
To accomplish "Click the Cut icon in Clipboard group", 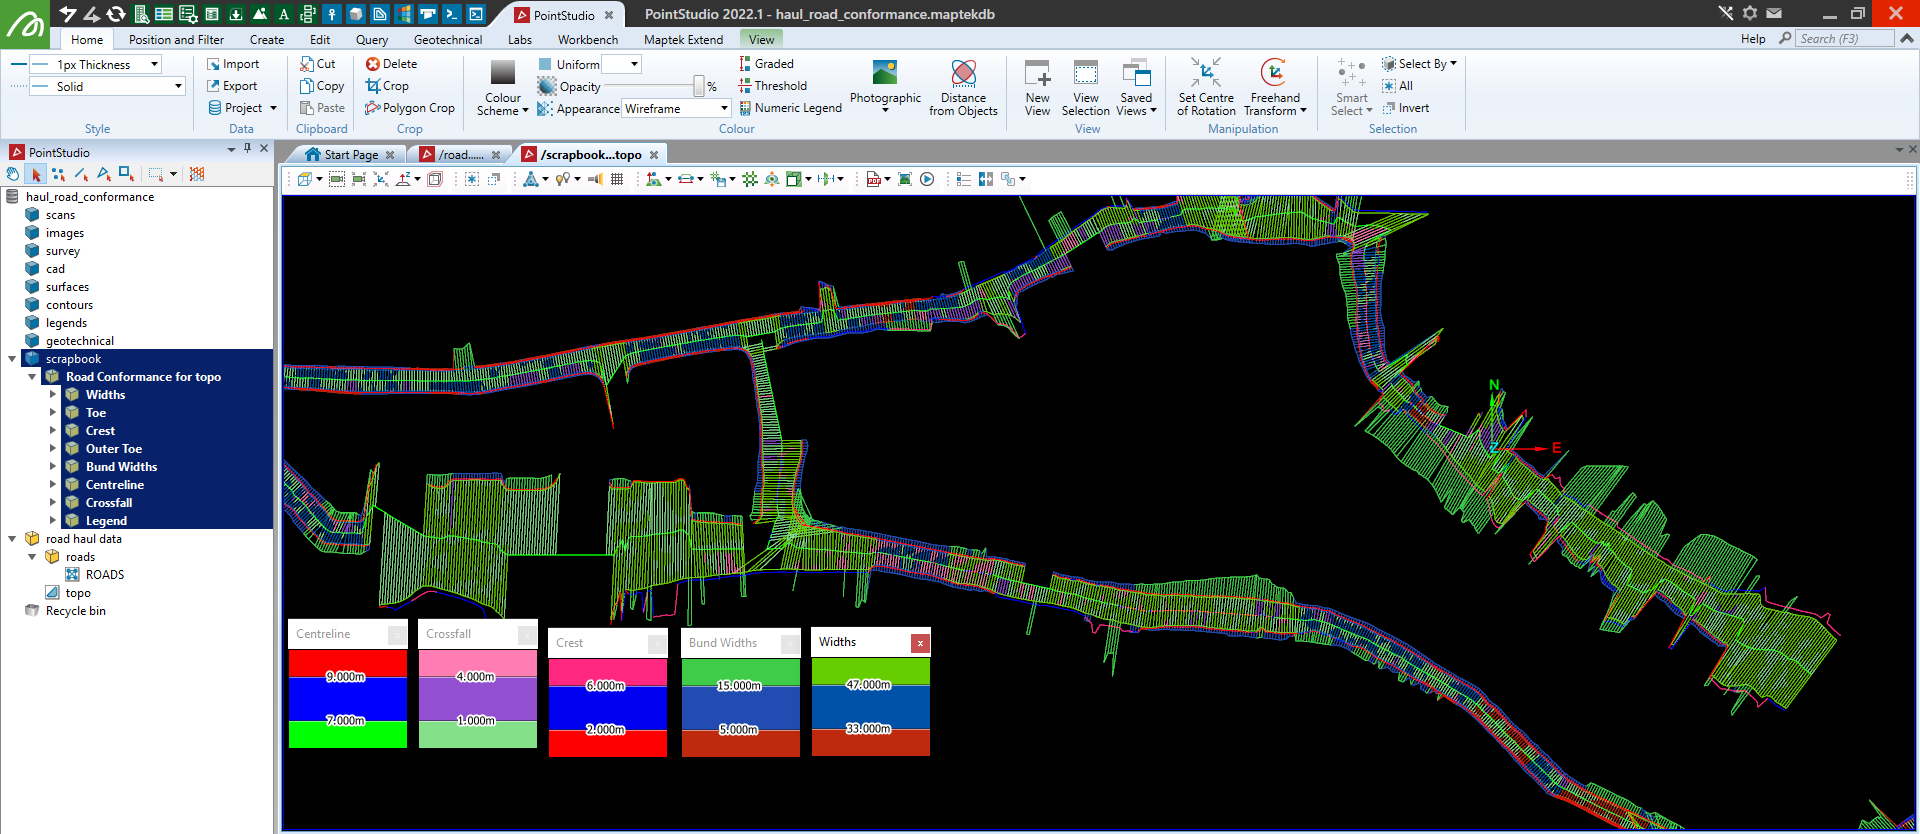I will (x=318, y=64).
